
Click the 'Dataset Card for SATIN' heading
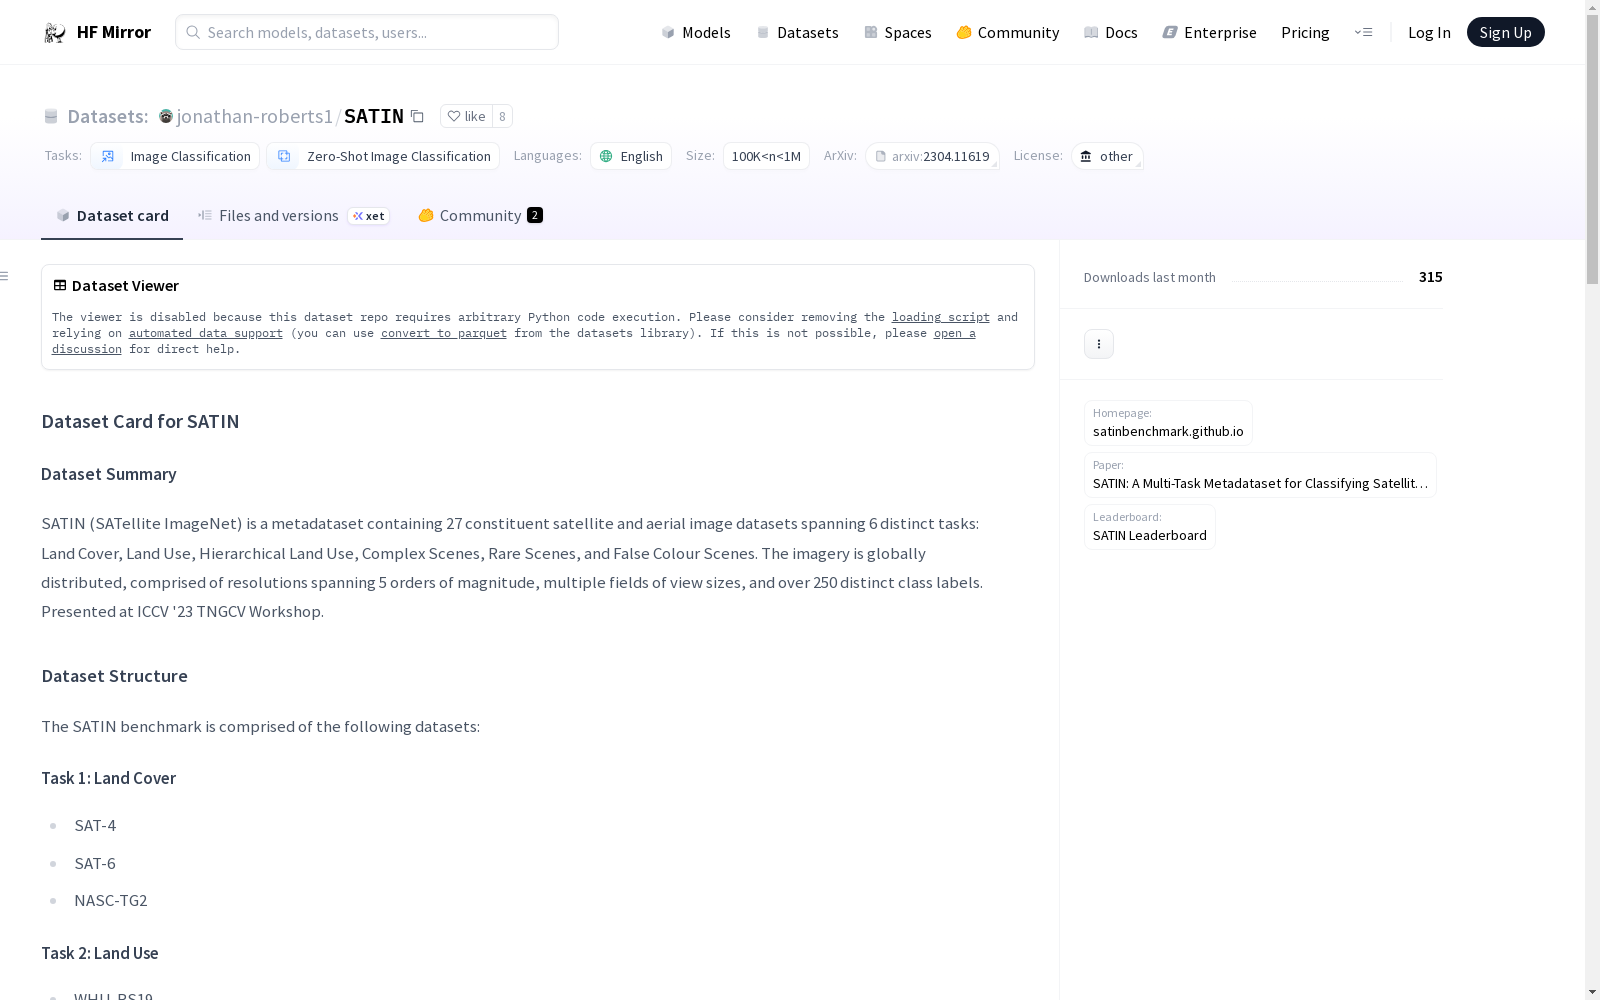point(140,421)
